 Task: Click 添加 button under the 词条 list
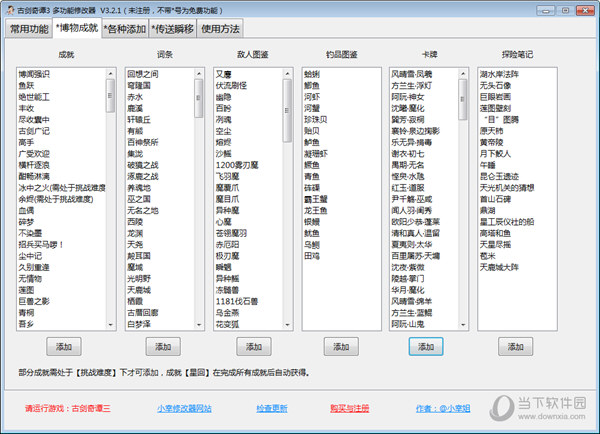pos(163,347)
